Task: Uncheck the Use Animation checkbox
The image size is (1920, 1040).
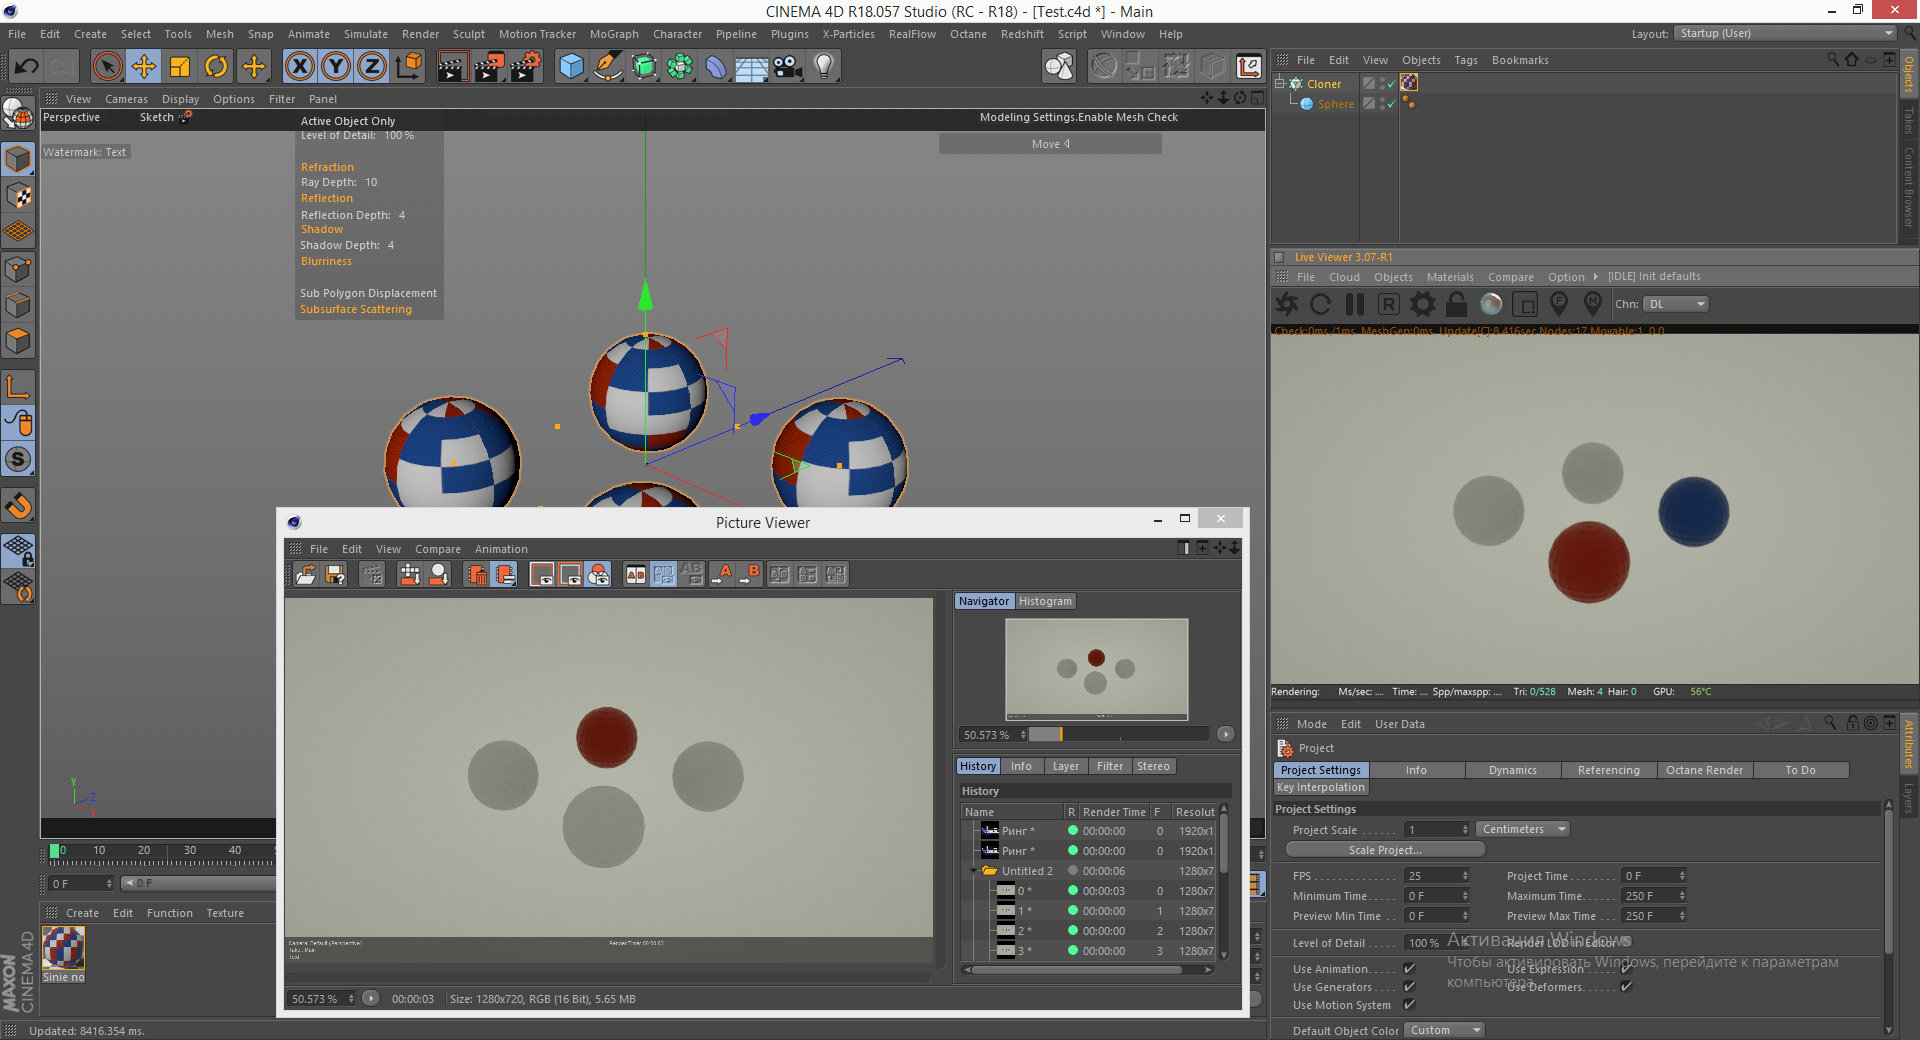Action: click(1409, 968)
